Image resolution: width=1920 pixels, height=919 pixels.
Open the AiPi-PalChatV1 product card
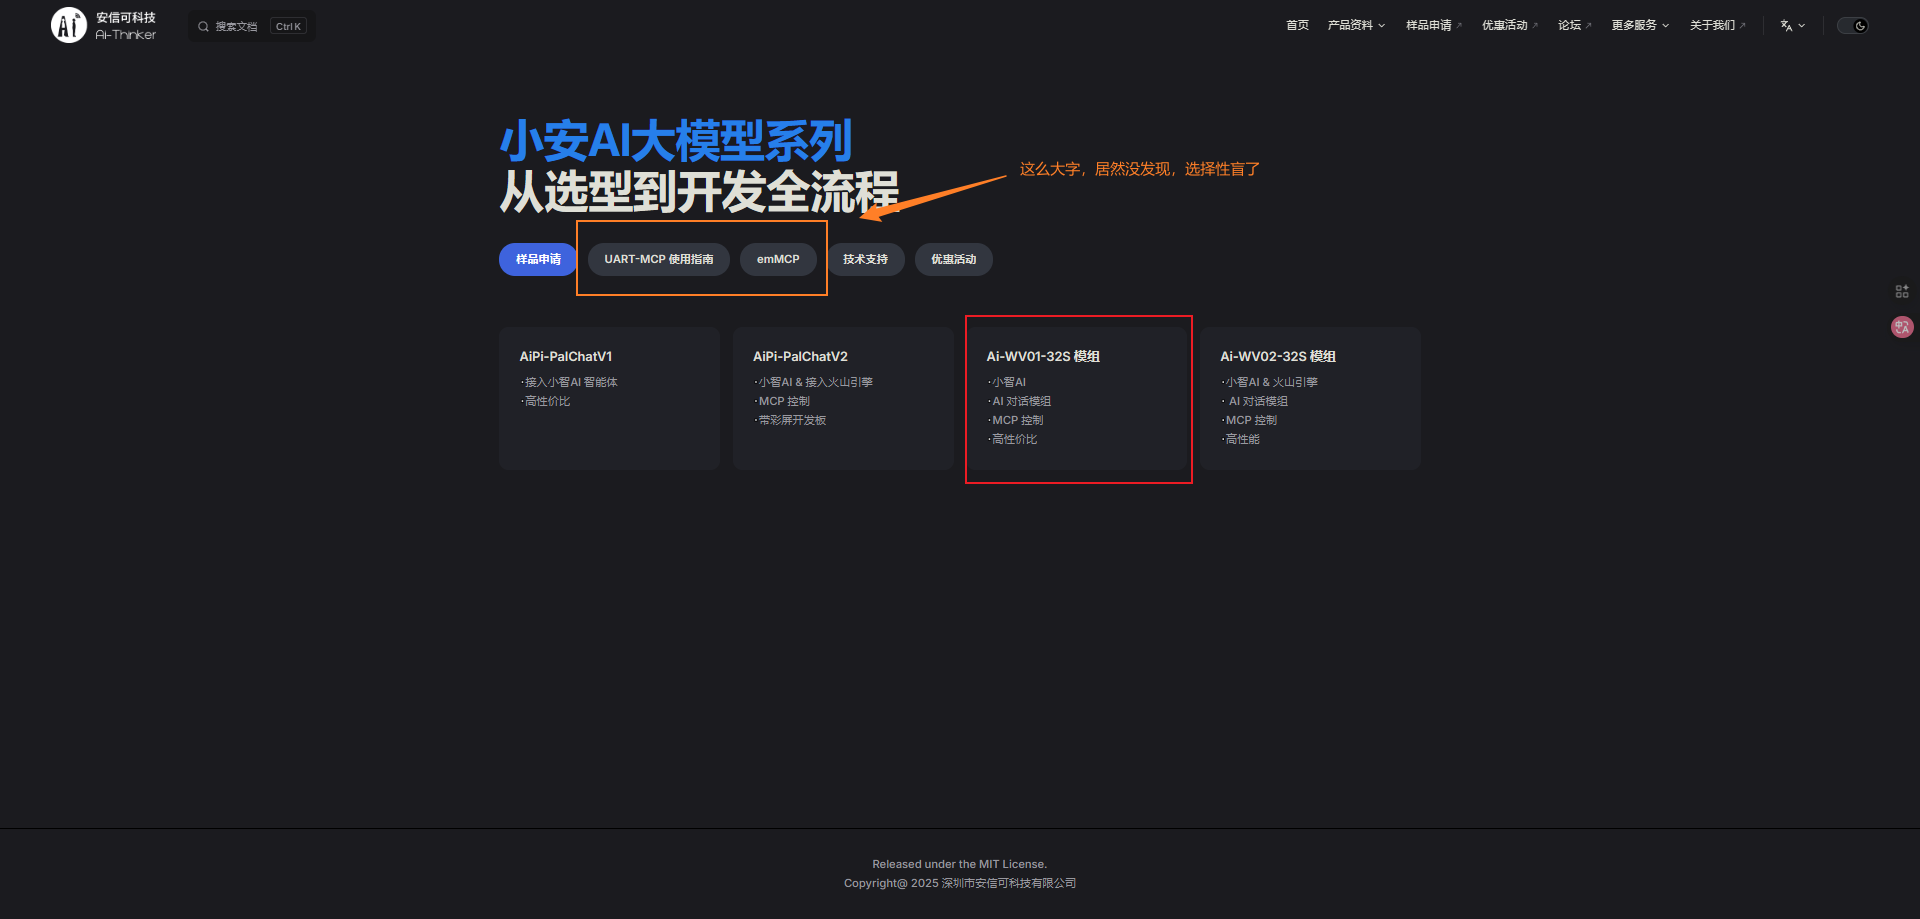(x=609, y=398)
